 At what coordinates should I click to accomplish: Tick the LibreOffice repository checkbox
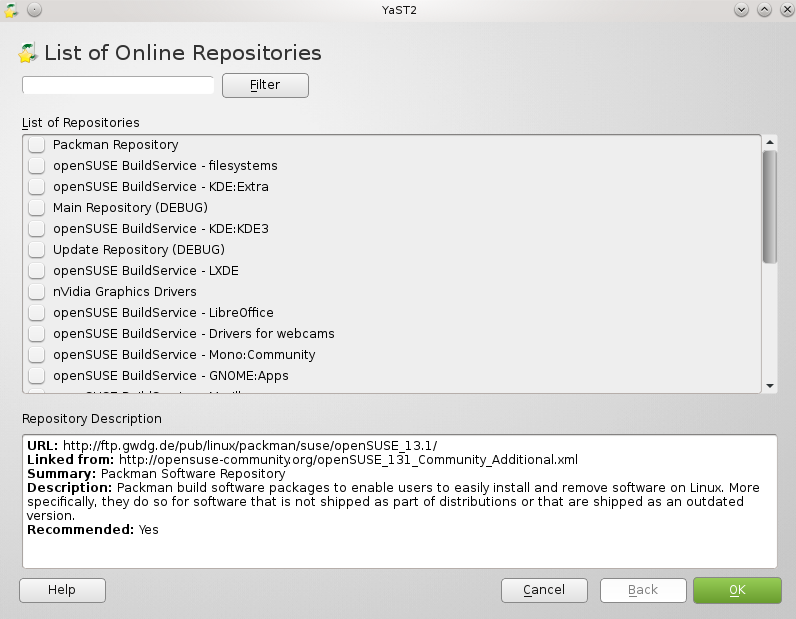point(36,313)
